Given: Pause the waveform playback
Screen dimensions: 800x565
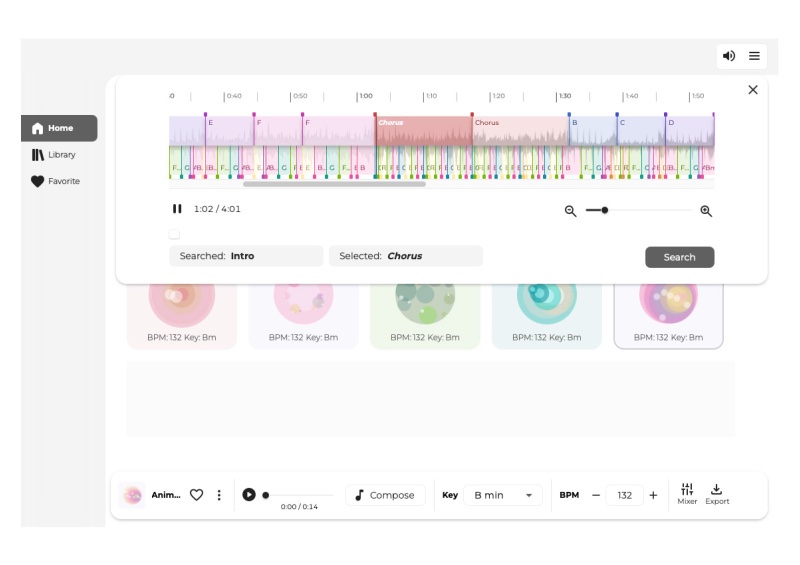Looking at the screenshot, I should [177, 209].
